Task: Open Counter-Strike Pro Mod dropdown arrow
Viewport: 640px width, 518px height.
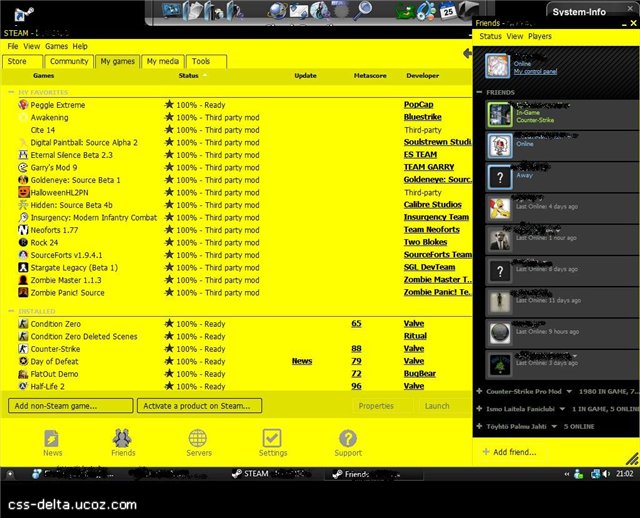Action: [x=569, y=391]
